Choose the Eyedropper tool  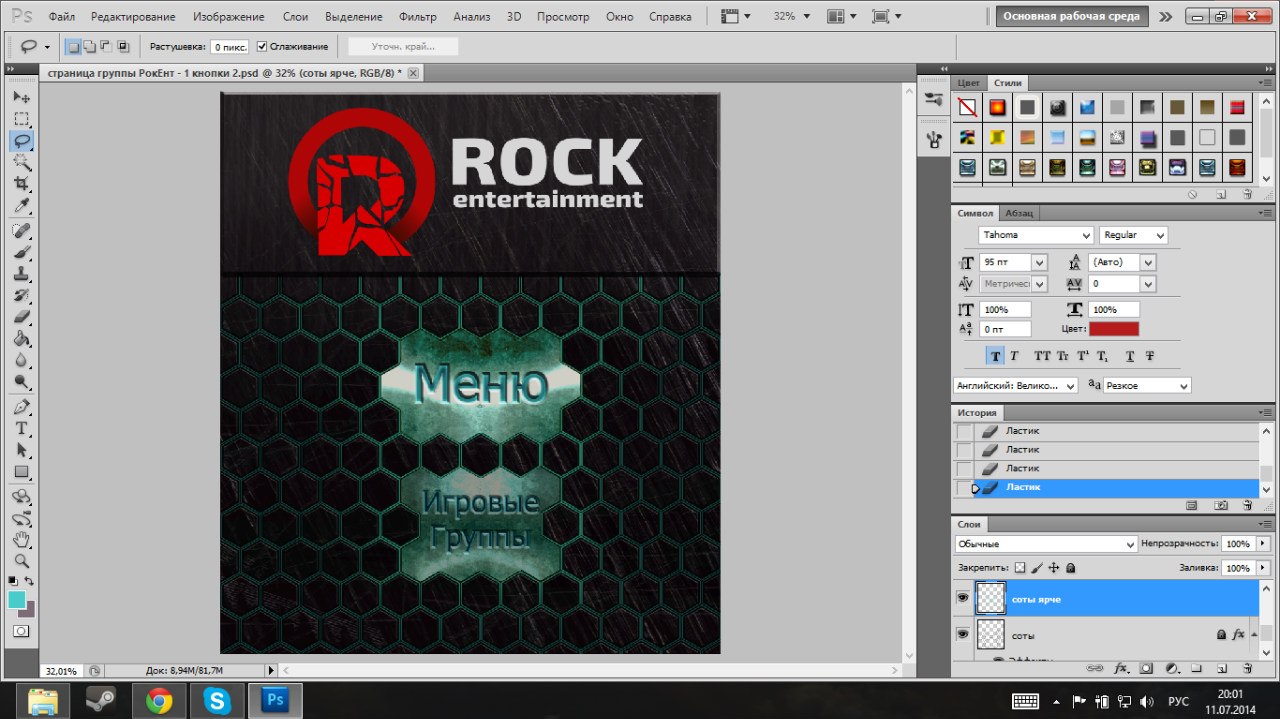point(21,206)
